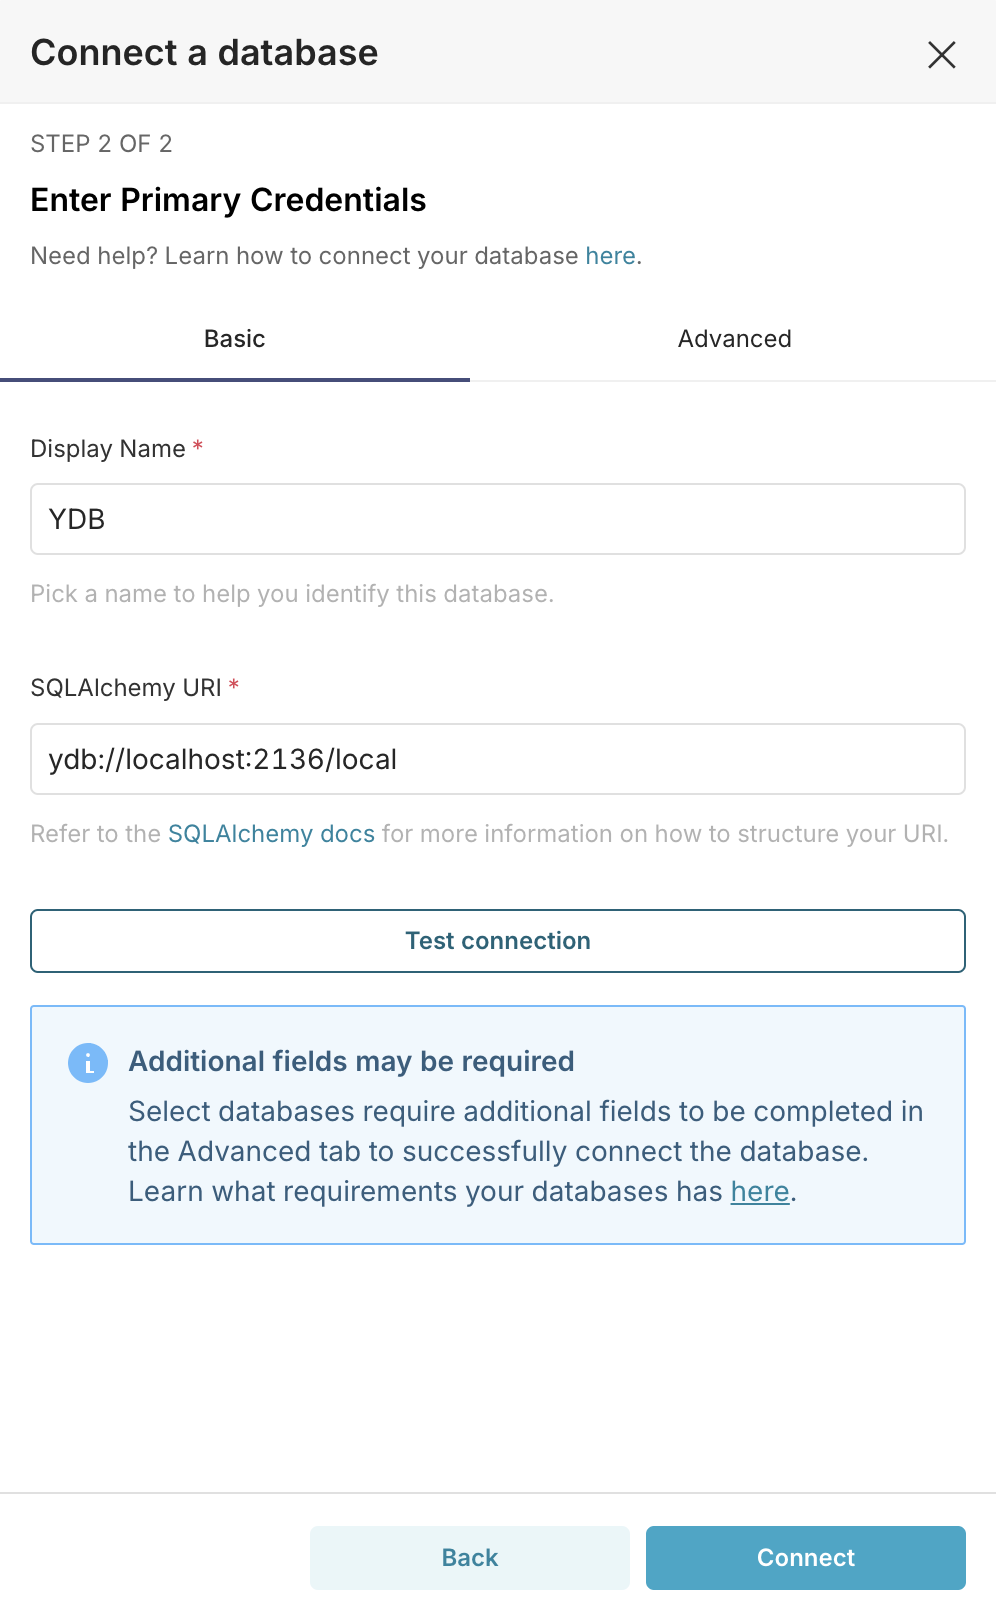The image size is (996, 1618).
Task: Click into the SQLAlchemy URI field
Action: [x=497, y=759]
